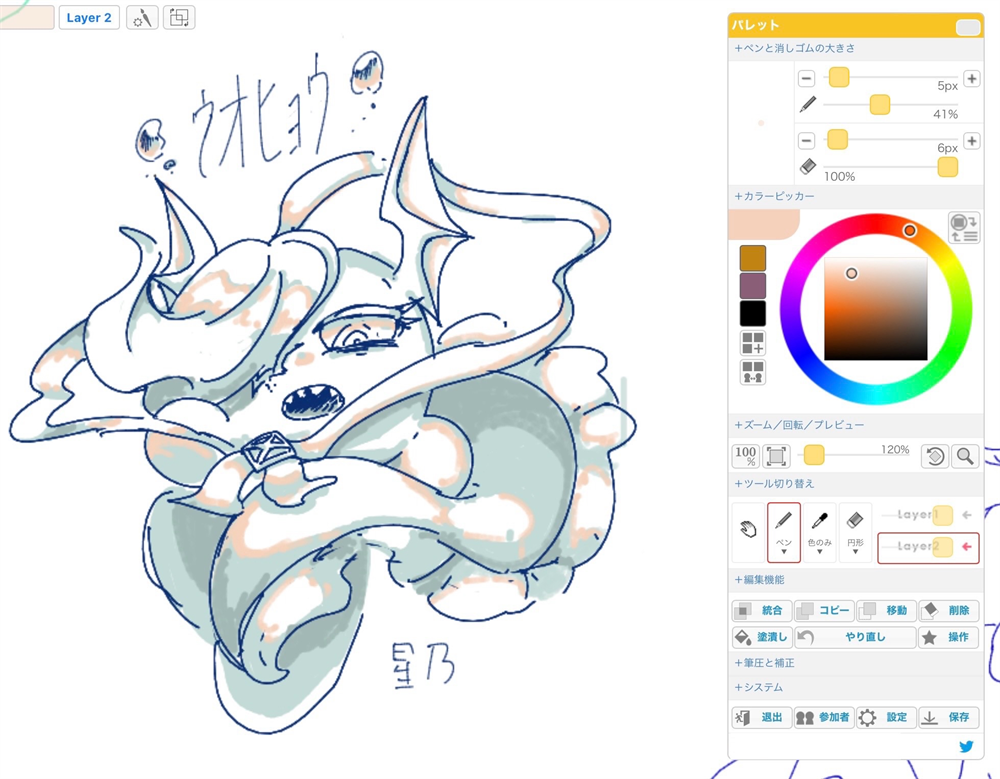The height and width of the screenshot is (779, 1000).
Task: Click the 操作 star button
Action: click(x=948, y=637)
